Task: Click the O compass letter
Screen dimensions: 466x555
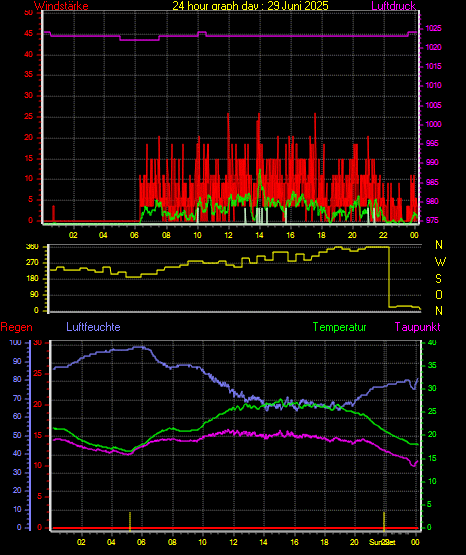Action: (439, 295)
